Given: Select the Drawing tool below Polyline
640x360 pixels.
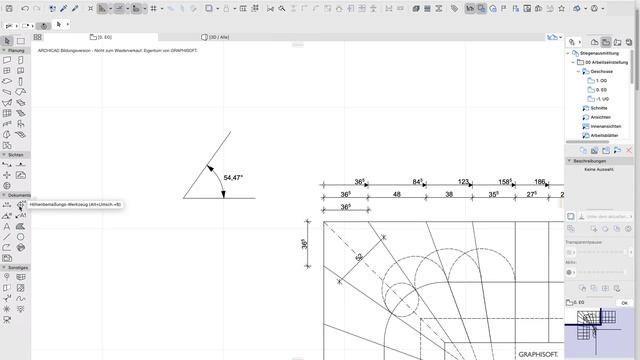Looking at the screenshot, I should (x=7, y=258).
